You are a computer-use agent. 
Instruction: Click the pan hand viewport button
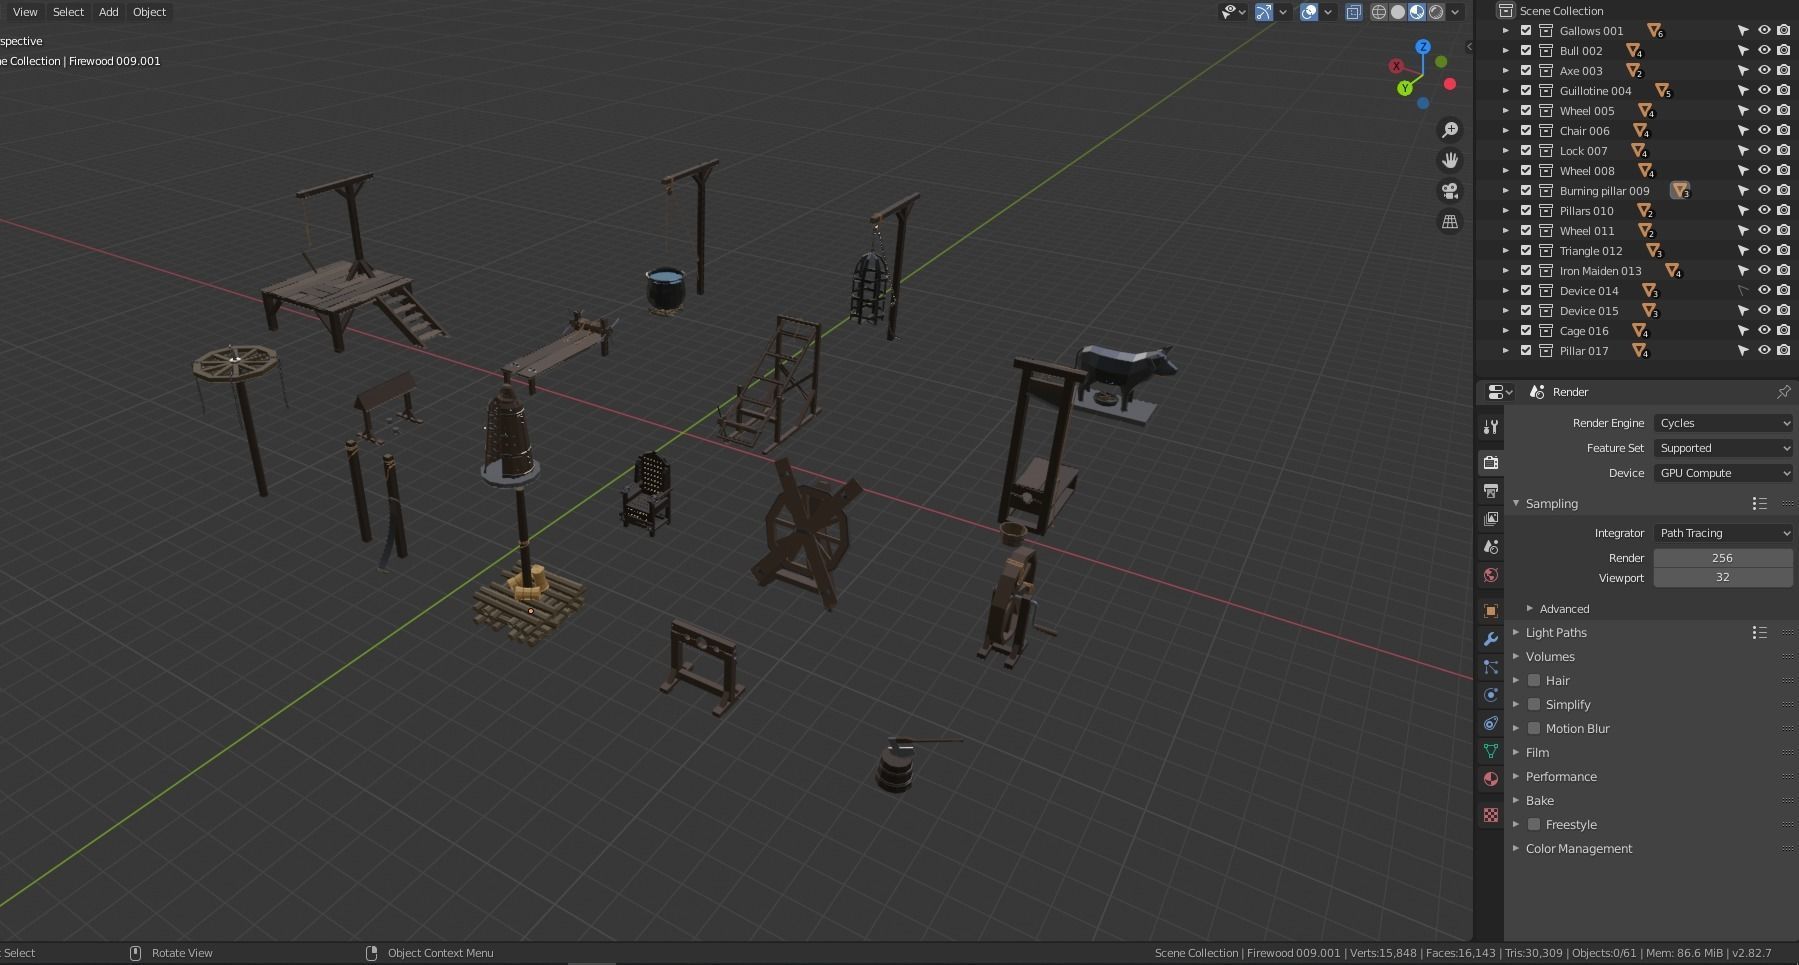[1450, 160]
